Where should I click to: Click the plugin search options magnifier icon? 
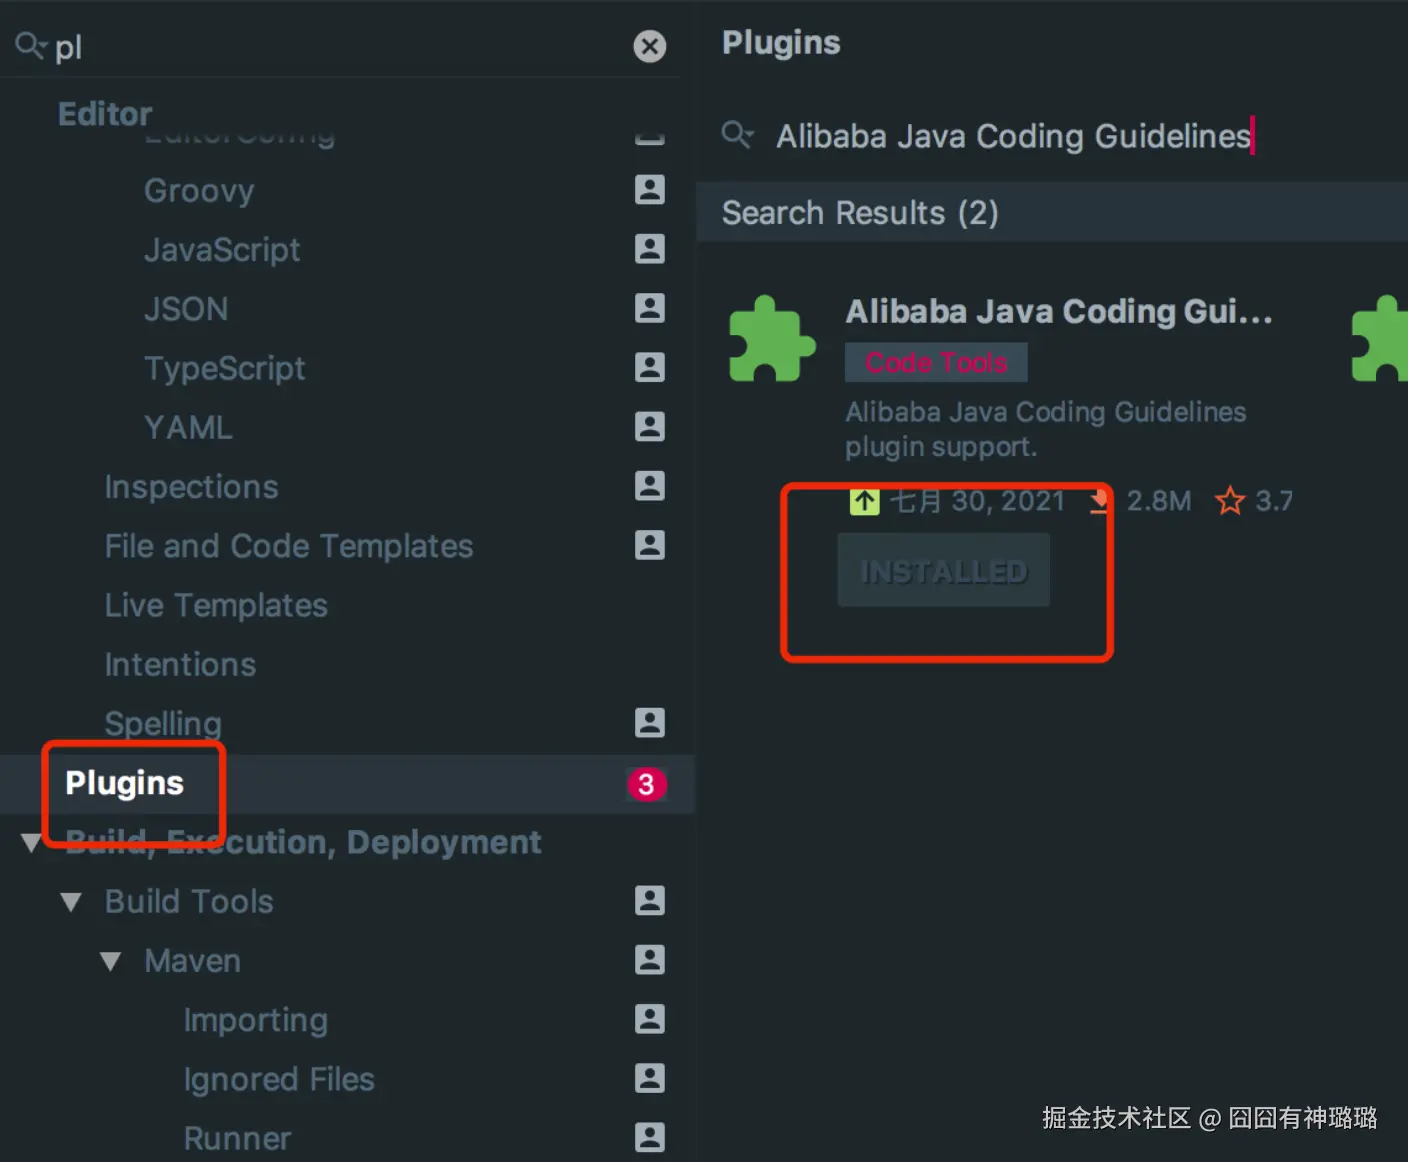(737, 134)
